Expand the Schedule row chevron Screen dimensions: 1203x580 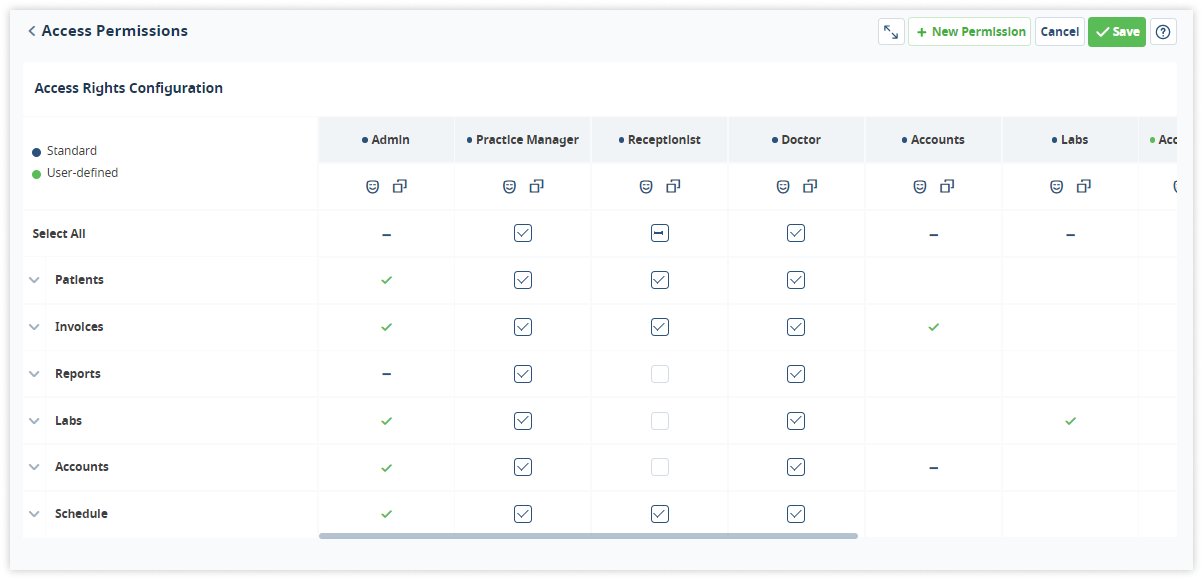(34, 514)
